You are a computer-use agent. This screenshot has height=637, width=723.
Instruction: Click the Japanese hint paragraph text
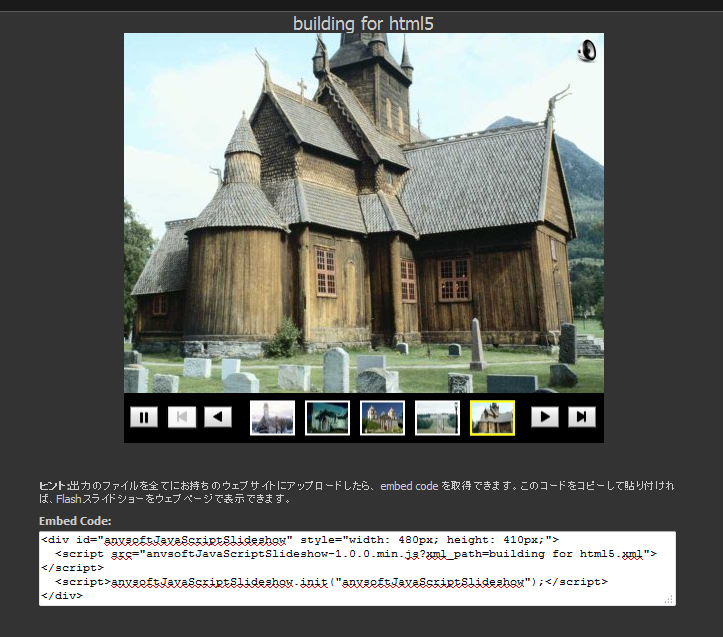click(x=356, y=492)
